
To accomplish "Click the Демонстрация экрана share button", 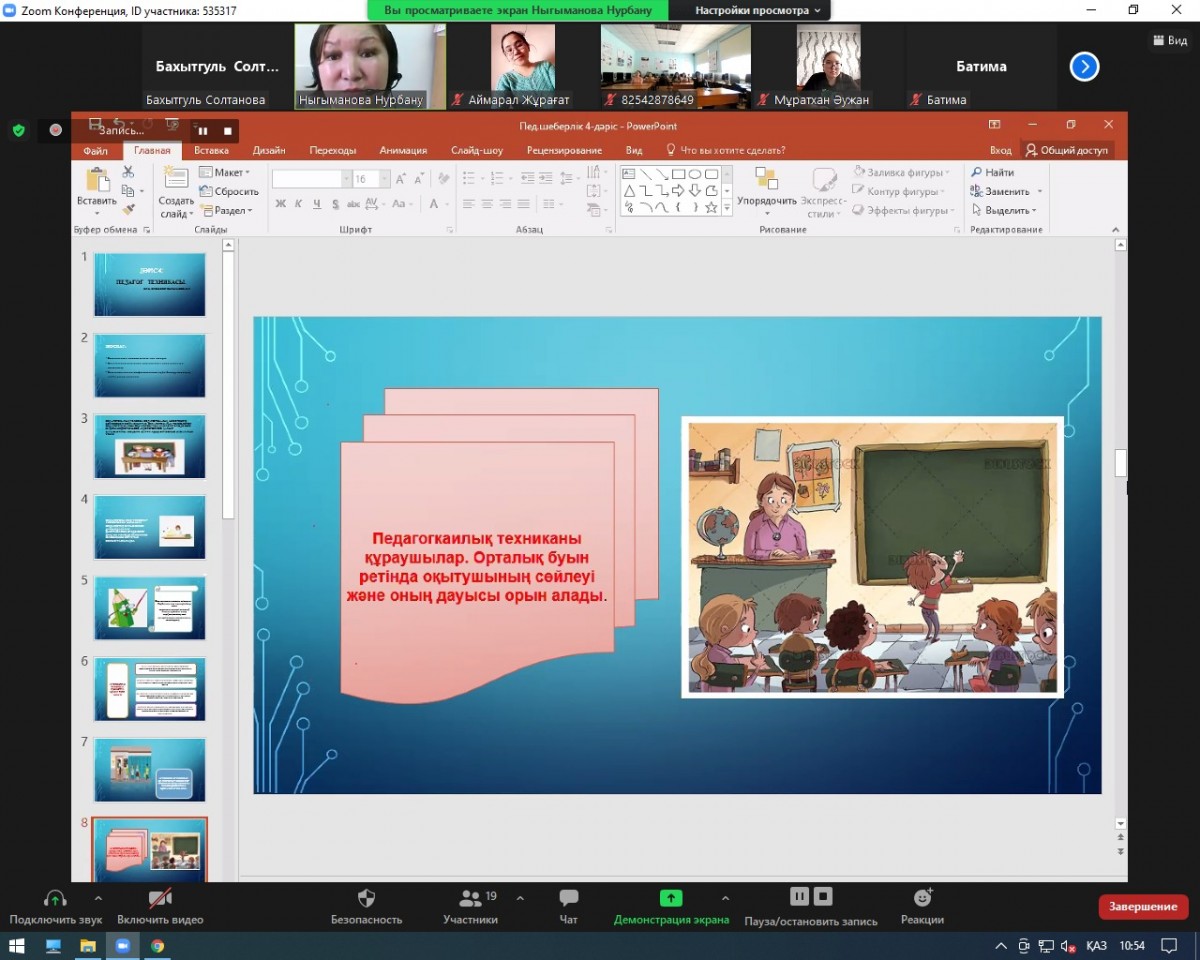I will (x=671, y=898).
